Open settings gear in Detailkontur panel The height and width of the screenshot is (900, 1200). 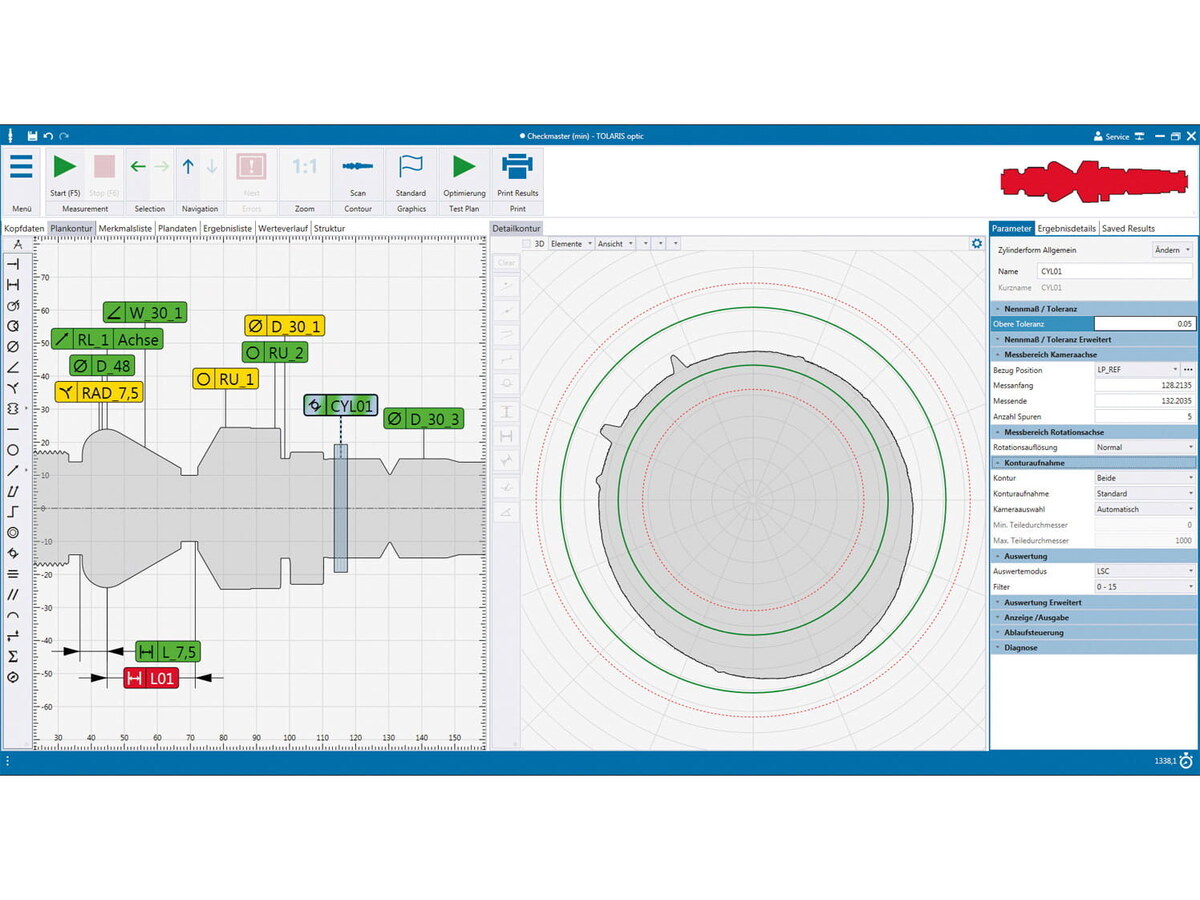pyautogui.click(x=976, y=243)
